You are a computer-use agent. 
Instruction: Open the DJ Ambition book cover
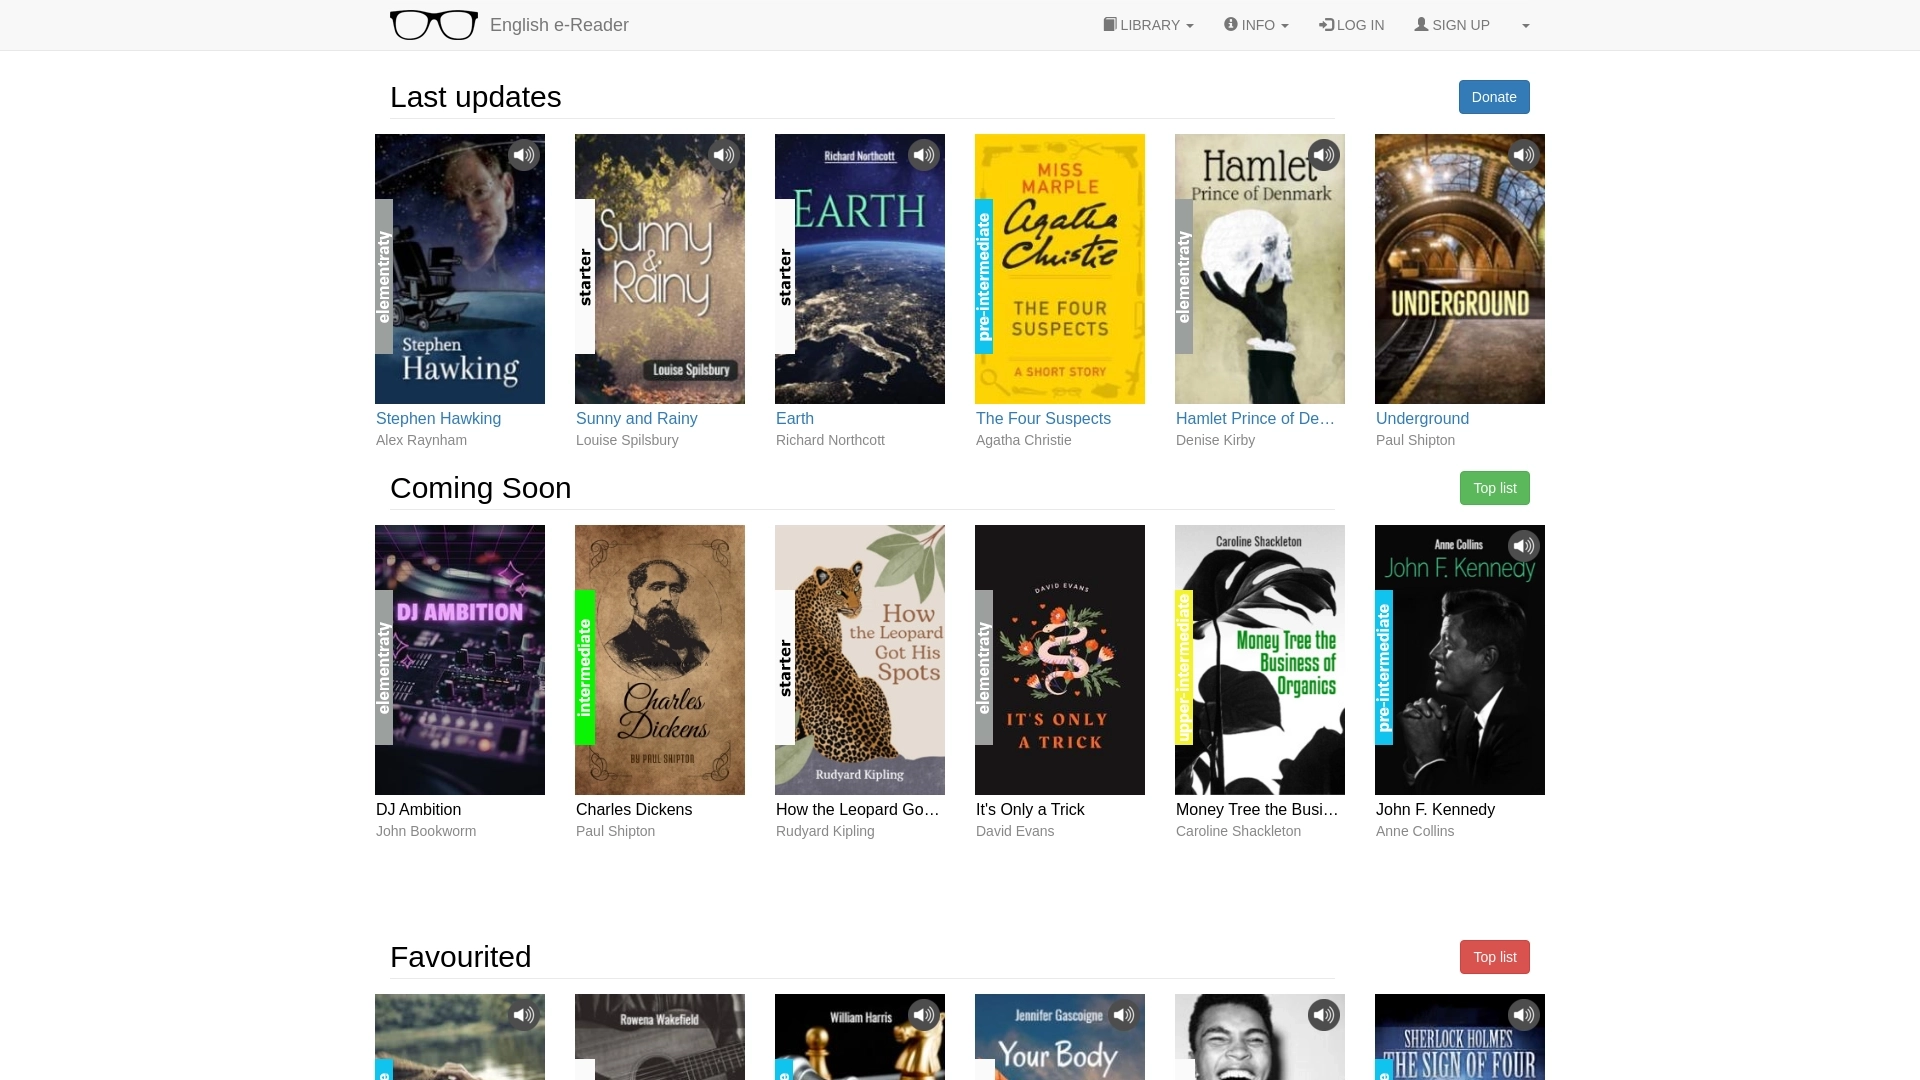tap(460, 660)
